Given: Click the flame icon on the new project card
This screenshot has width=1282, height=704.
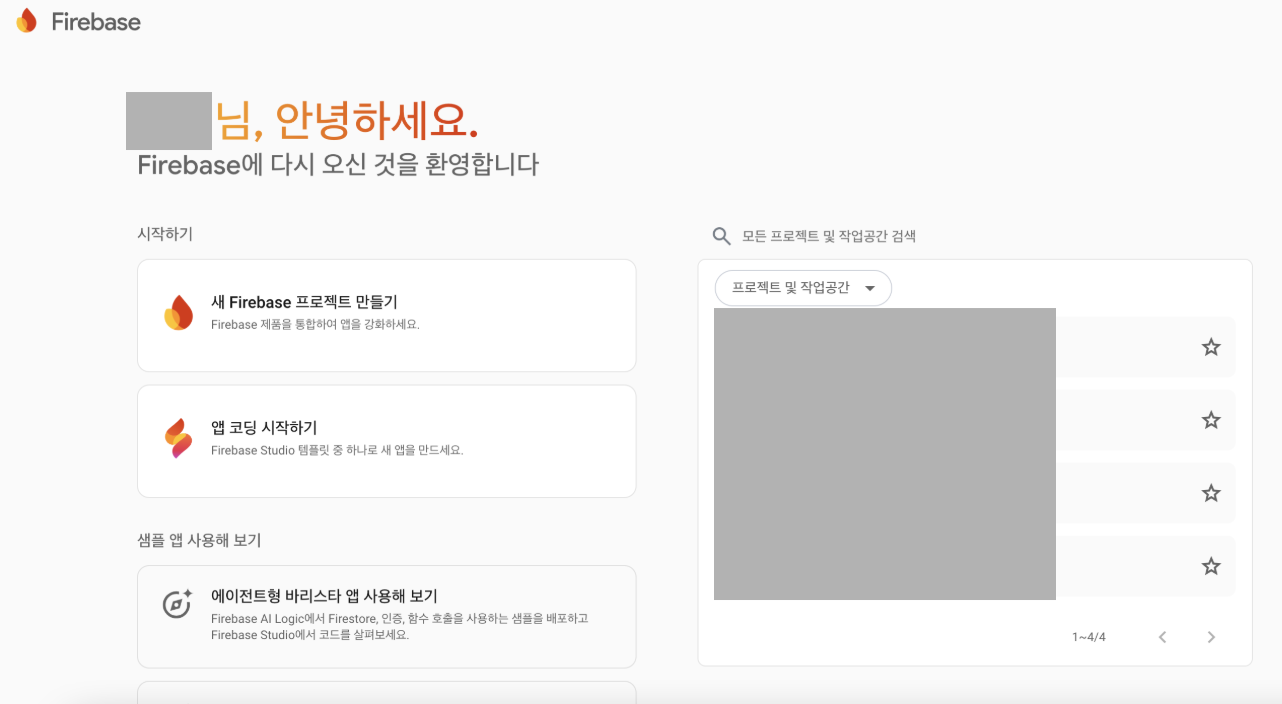Looking at the screenshot, I should coord(179,313).
